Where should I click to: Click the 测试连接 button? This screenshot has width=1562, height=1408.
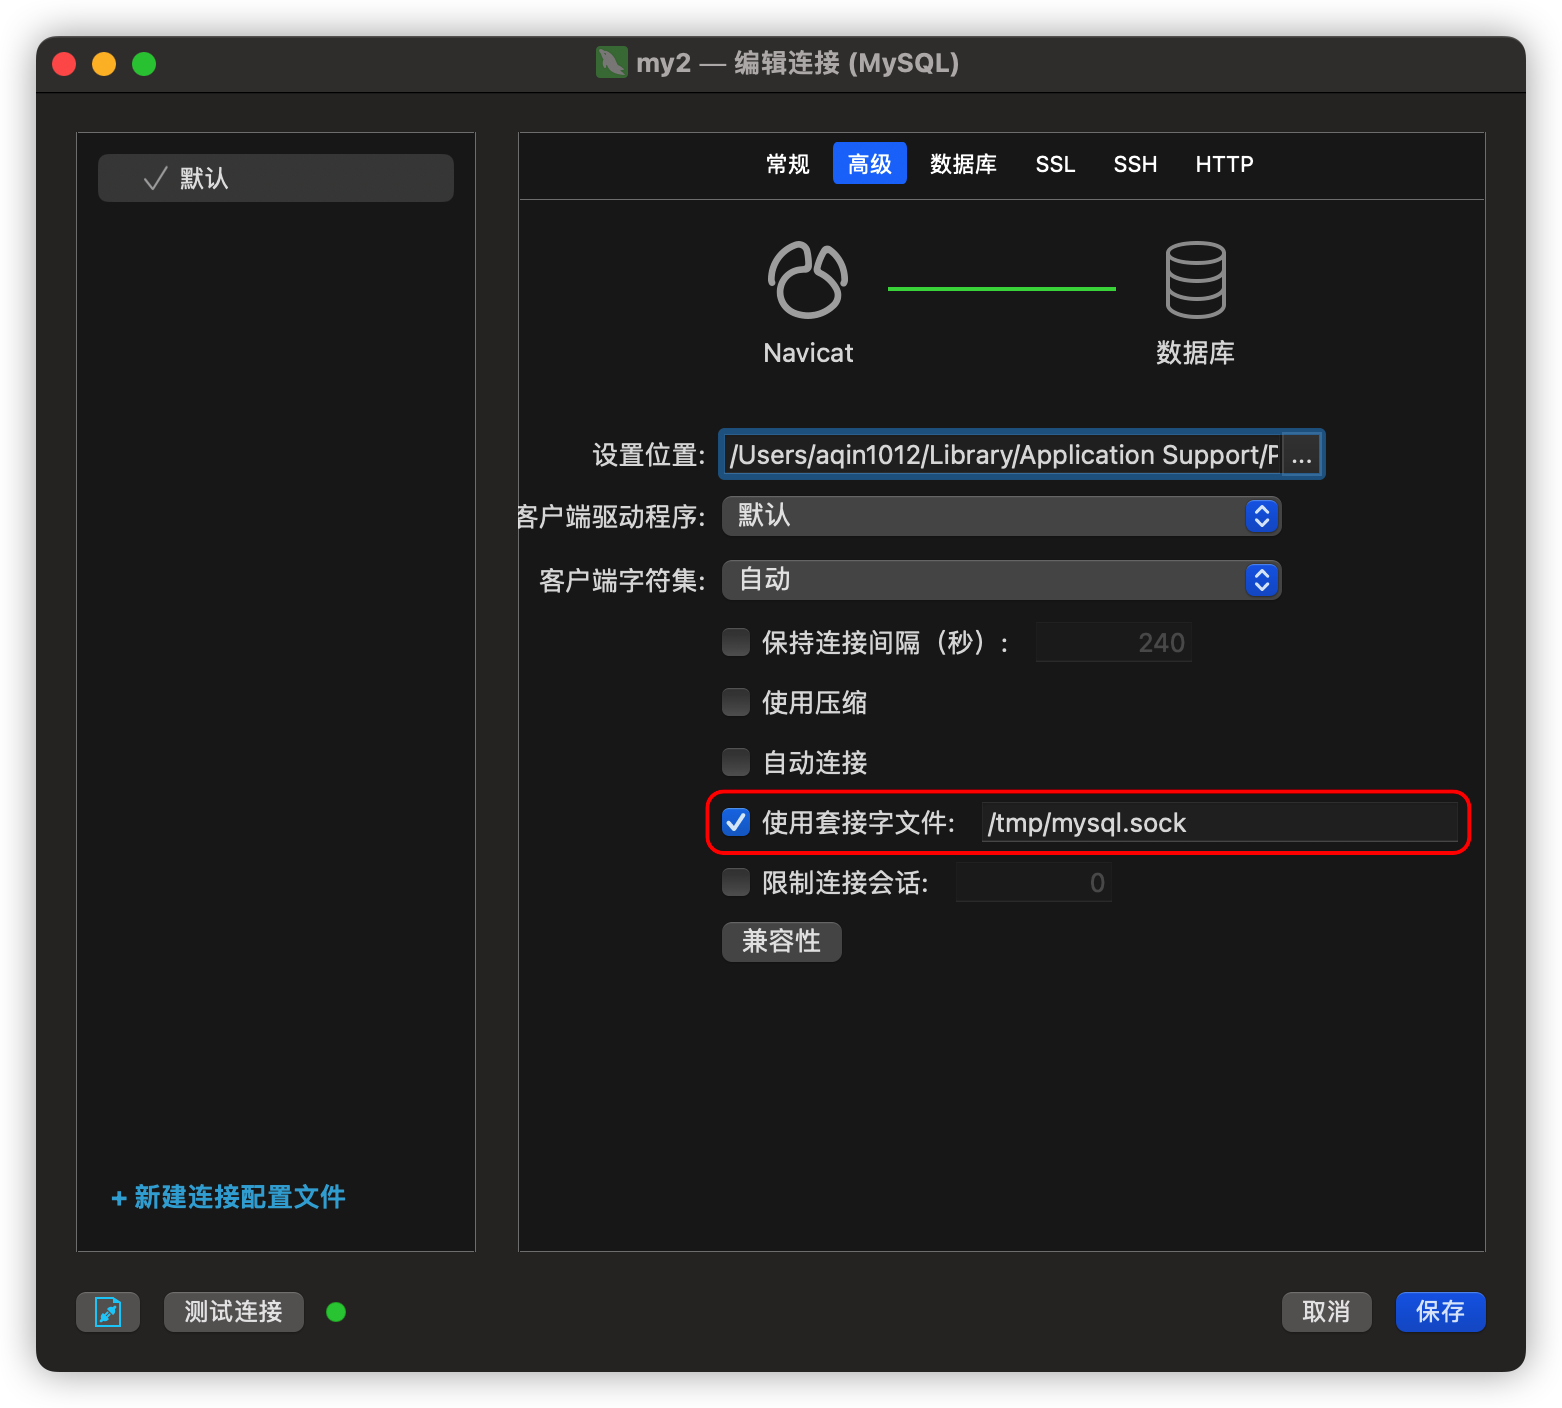click(233, 1311)
